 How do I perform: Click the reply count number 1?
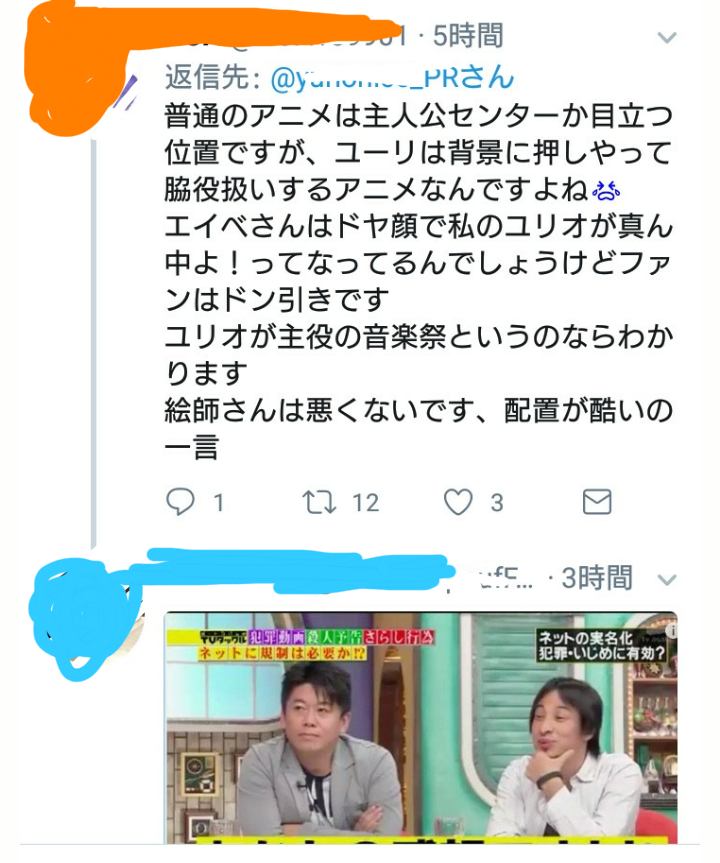coord(219,502)
